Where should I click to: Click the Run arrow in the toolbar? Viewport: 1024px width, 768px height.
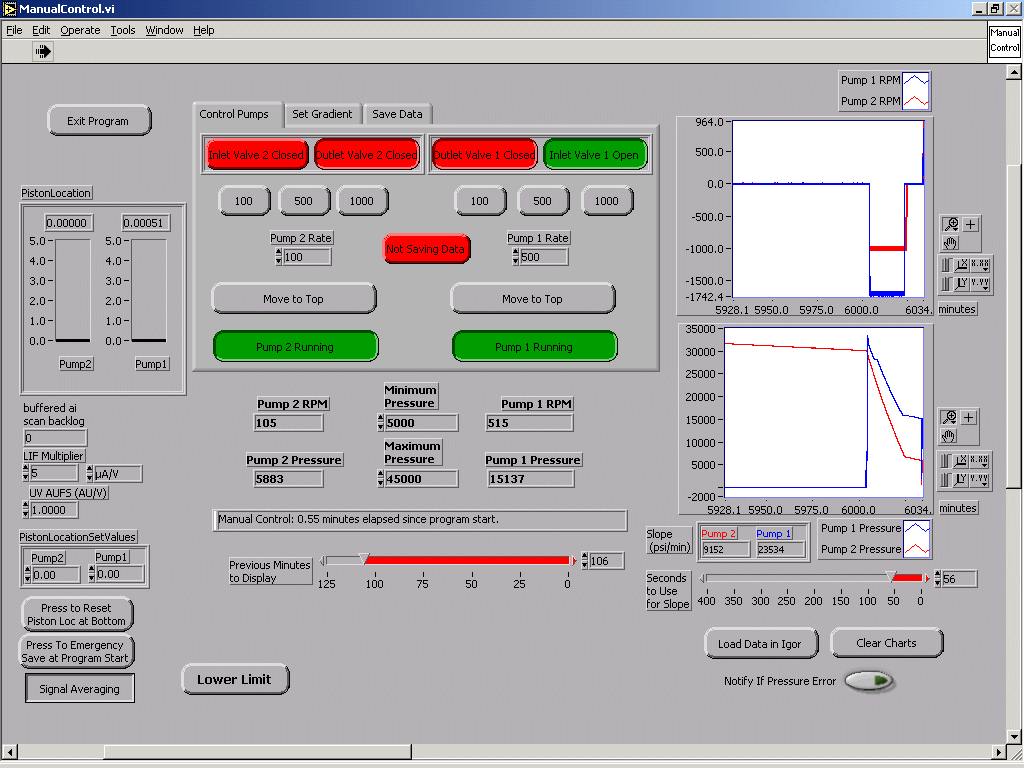coord(43,52)
